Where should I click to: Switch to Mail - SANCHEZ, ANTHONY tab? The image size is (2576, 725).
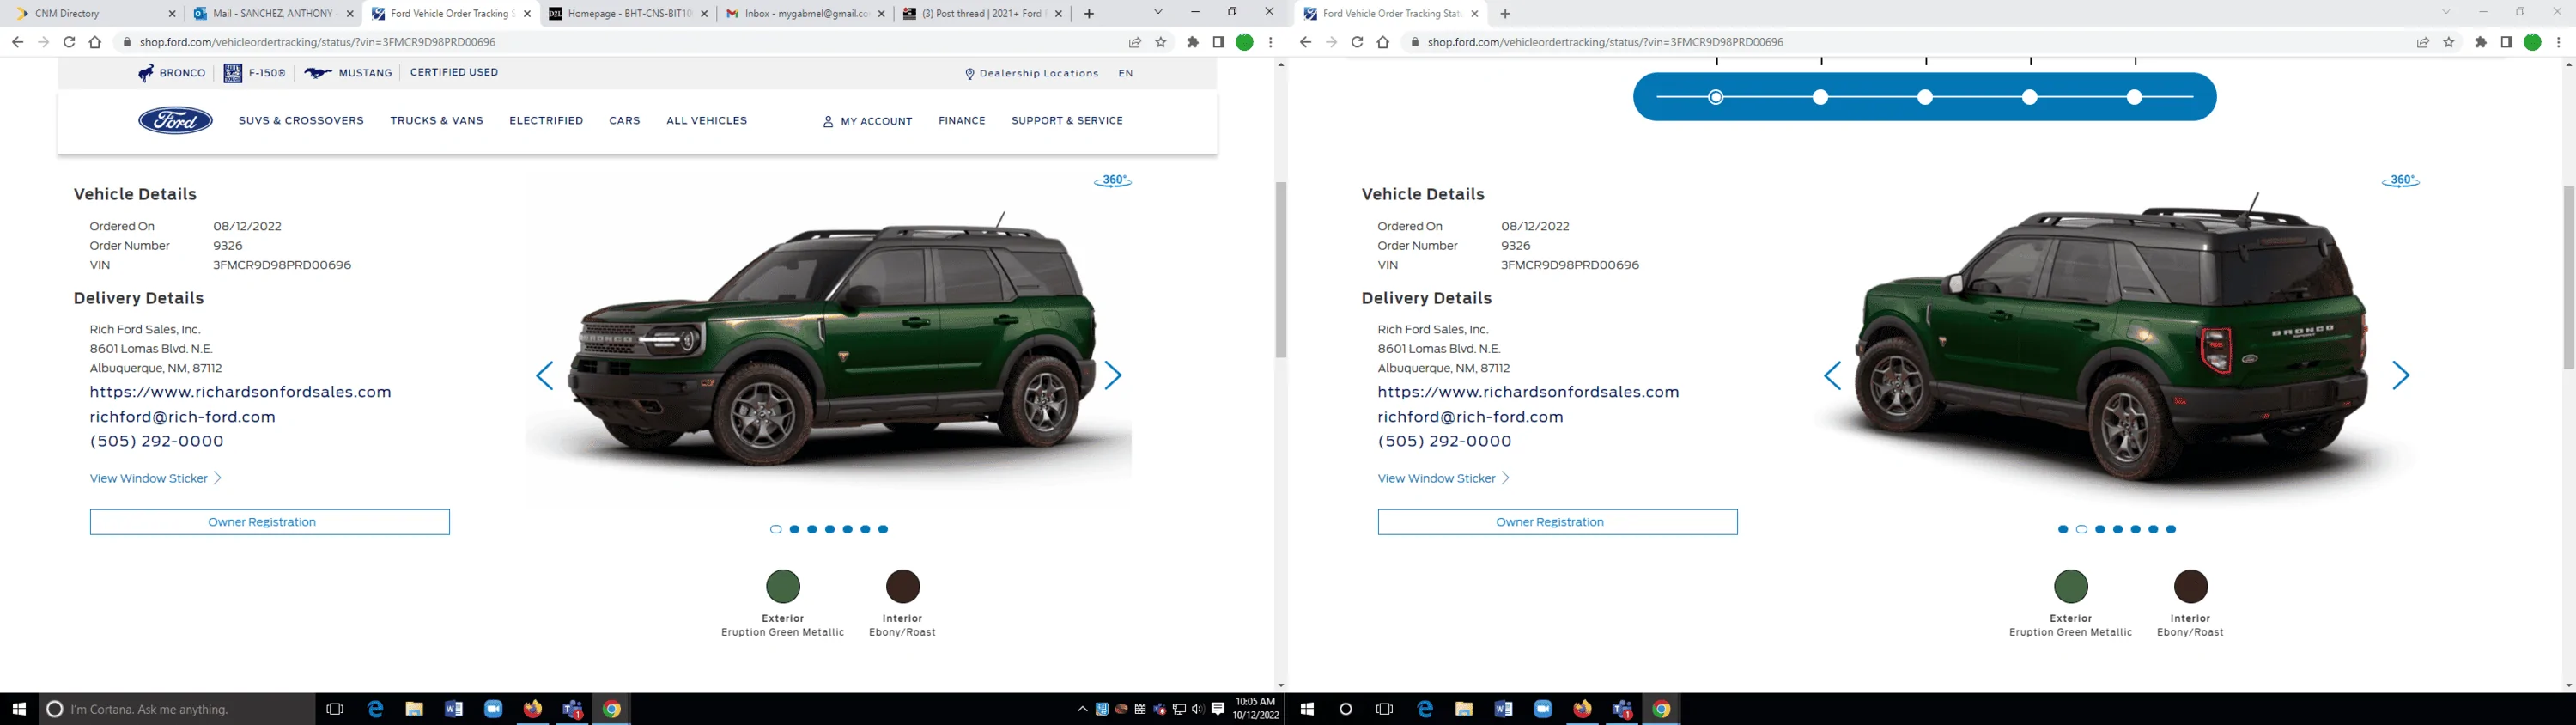click(274, 14)
